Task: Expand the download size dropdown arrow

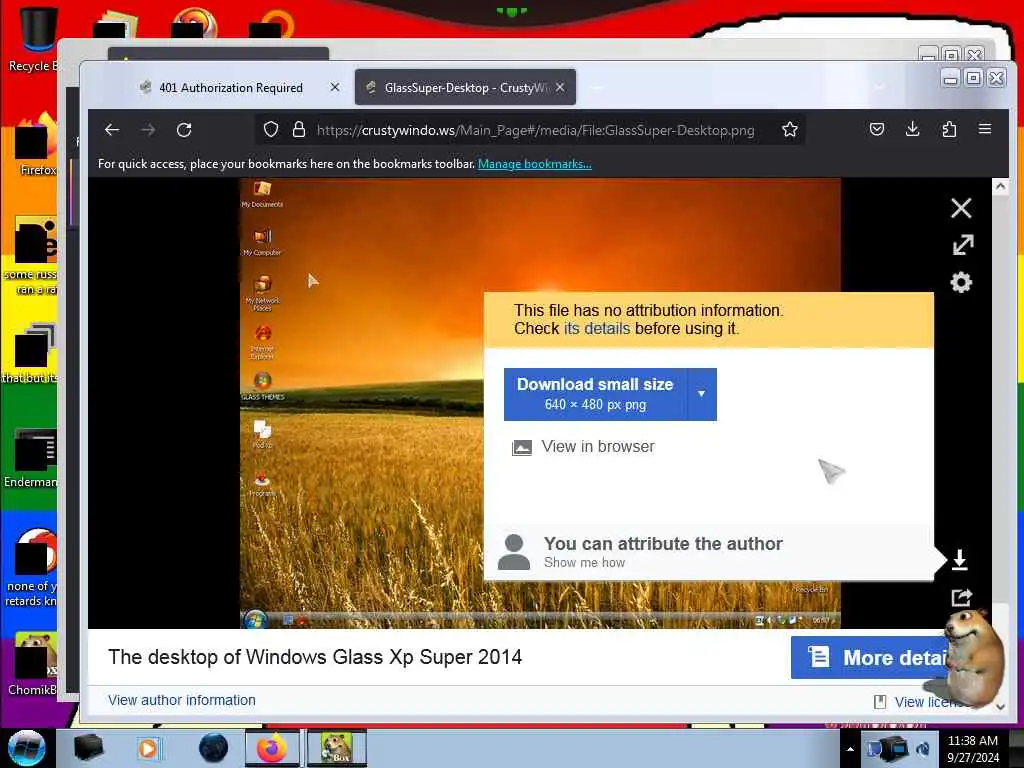Action: tap(701, 394)
